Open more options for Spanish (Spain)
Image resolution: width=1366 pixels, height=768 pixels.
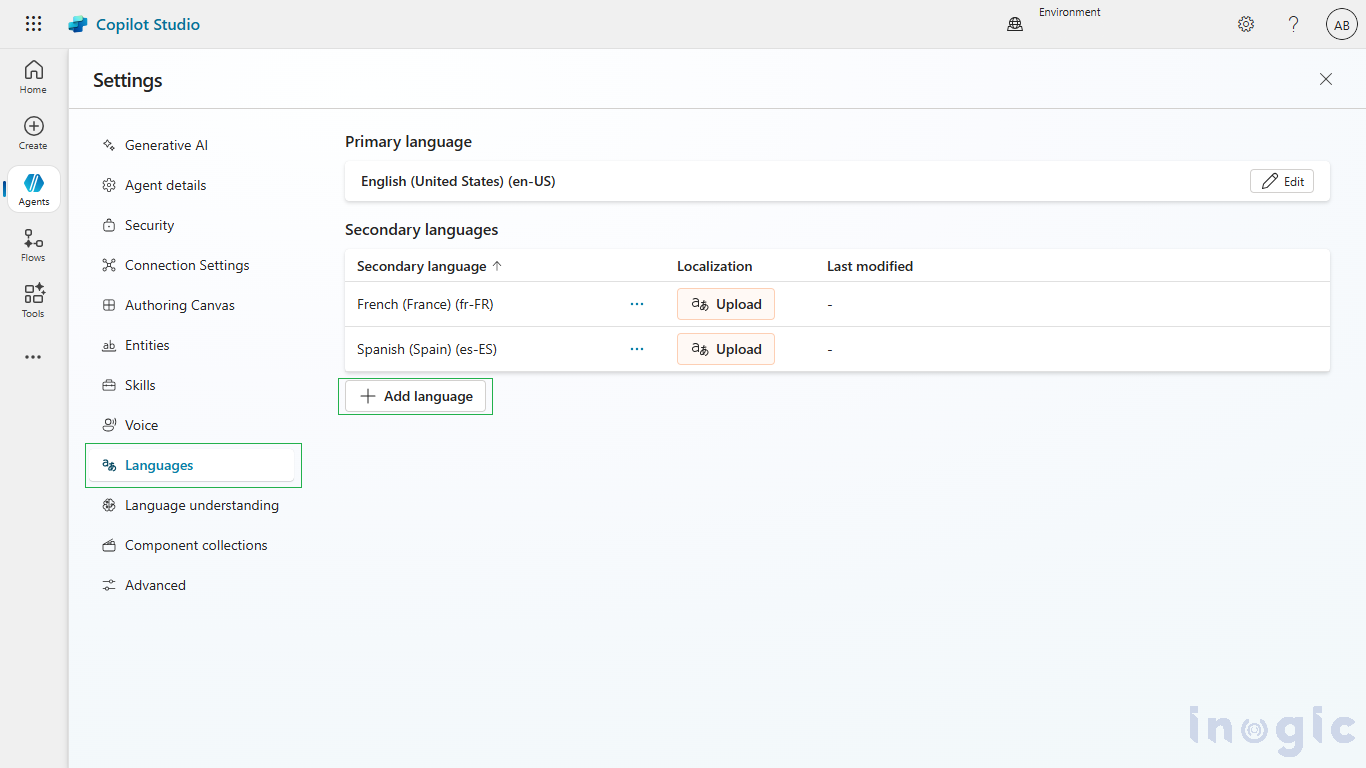pyautogui.click(x=637, y=349)
